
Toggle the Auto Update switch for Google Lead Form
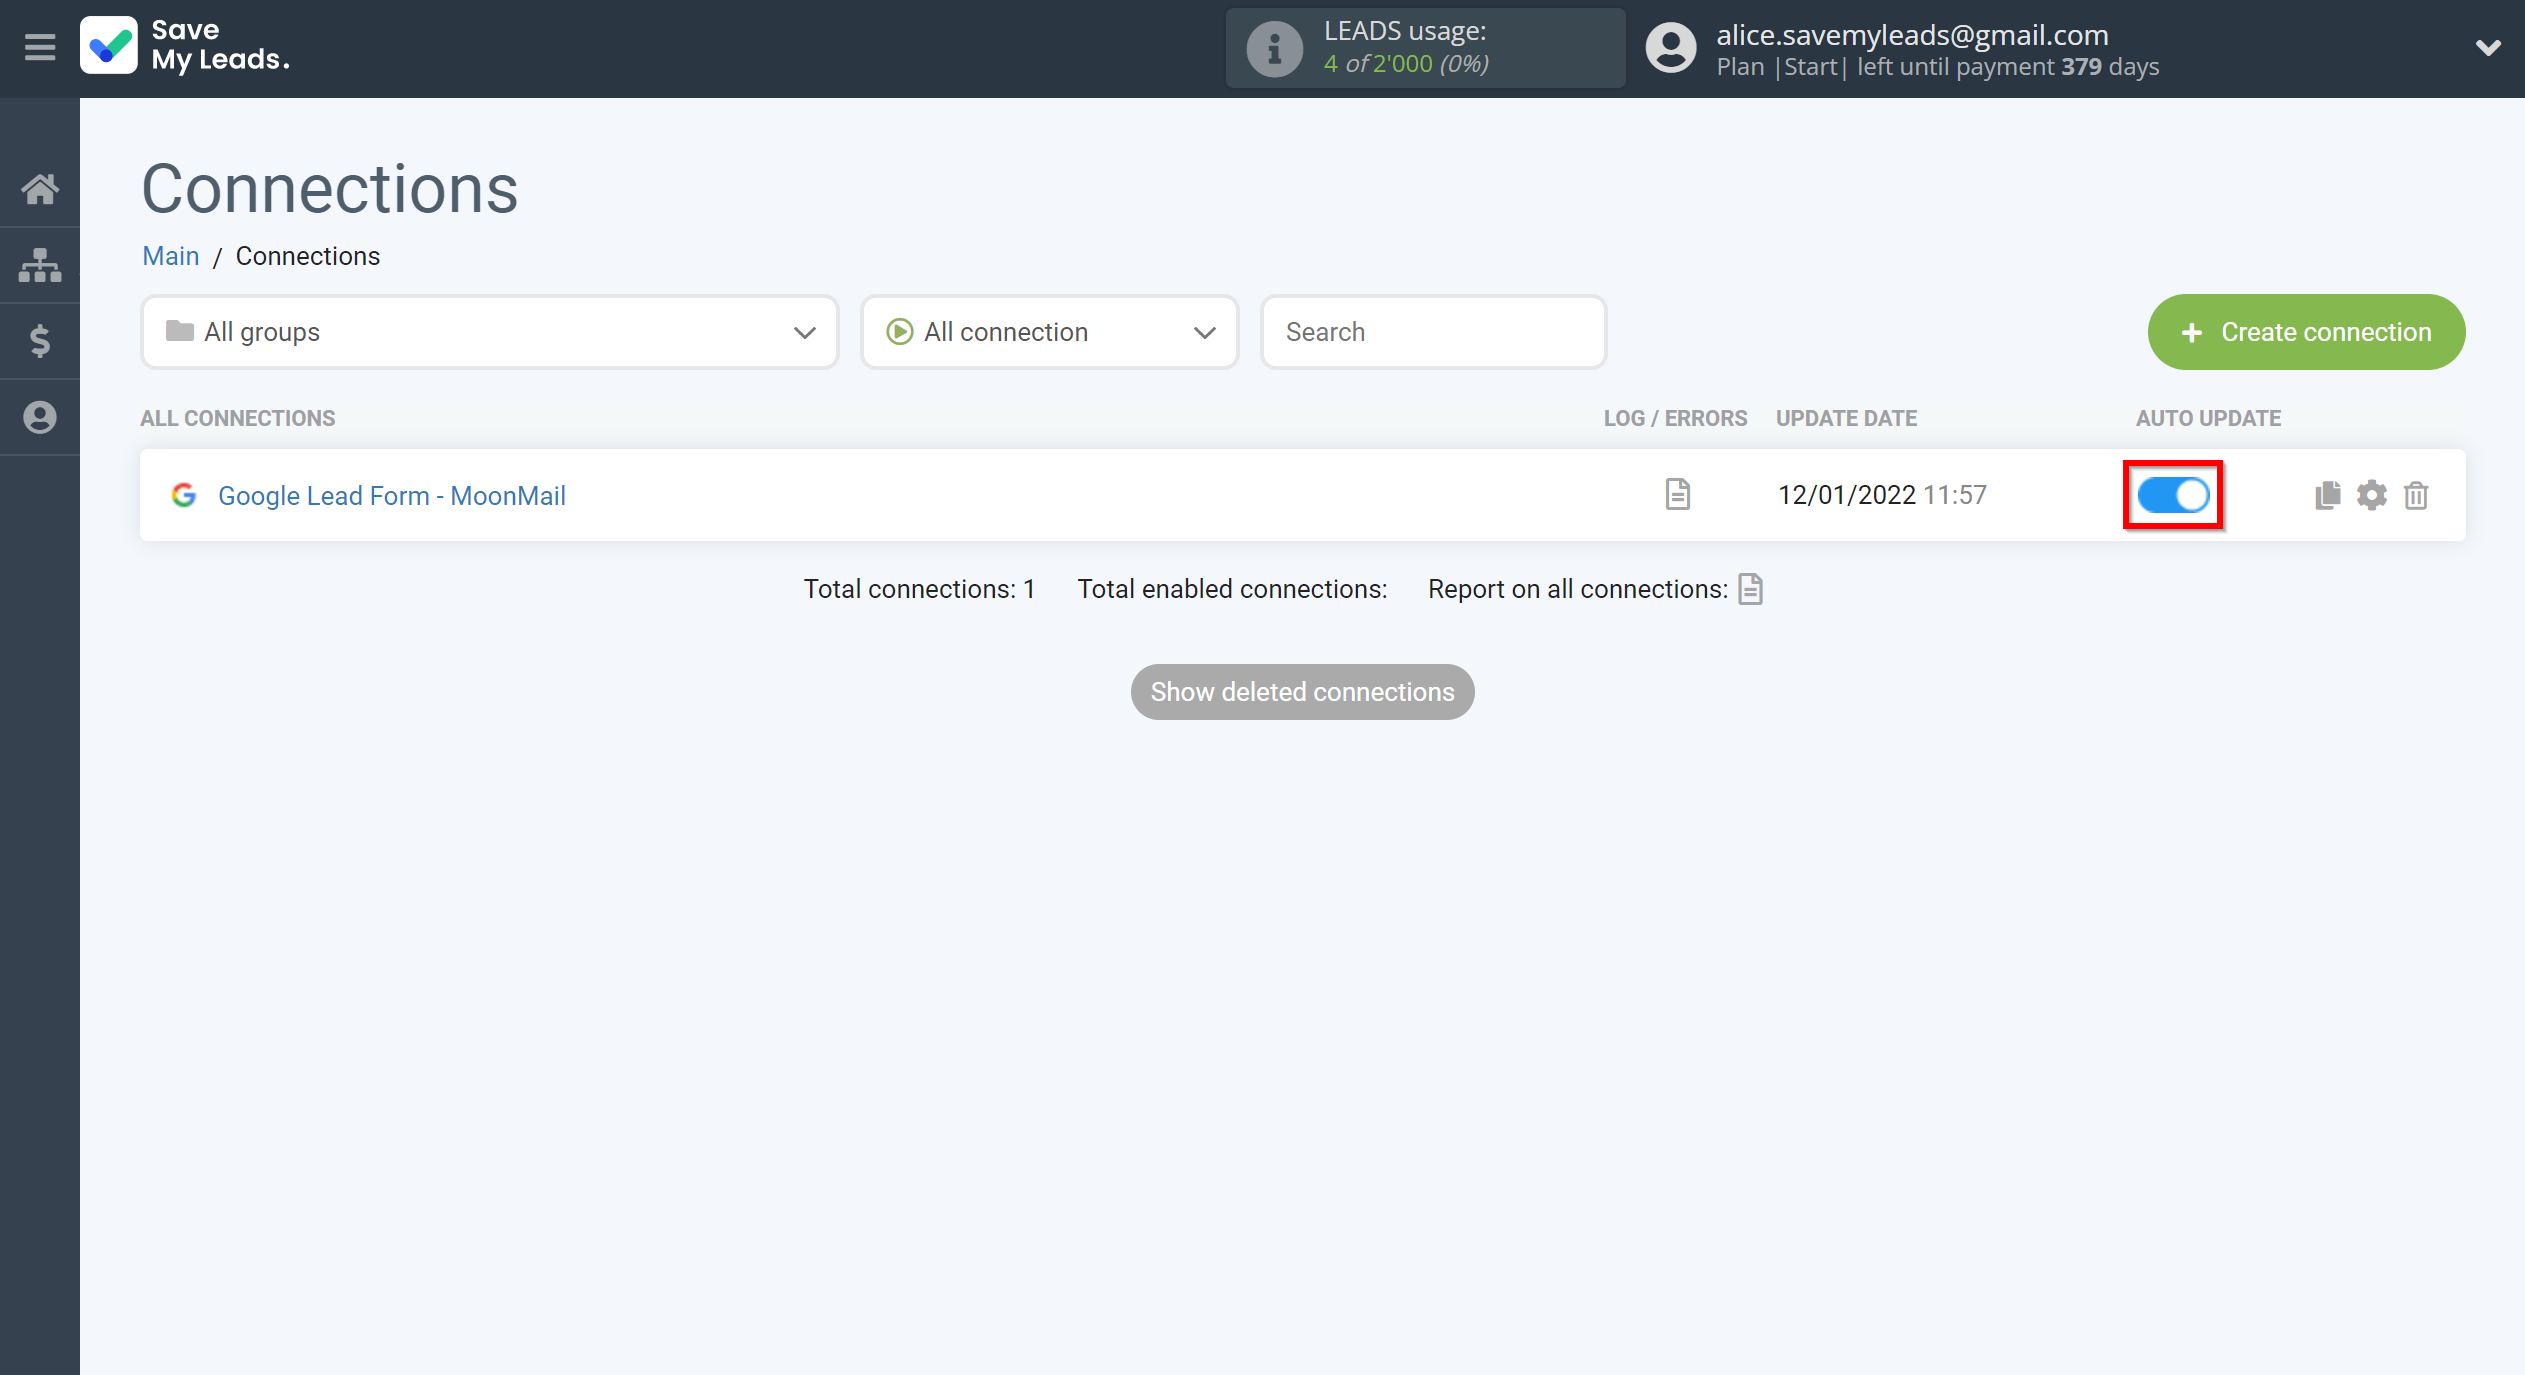2175,494
